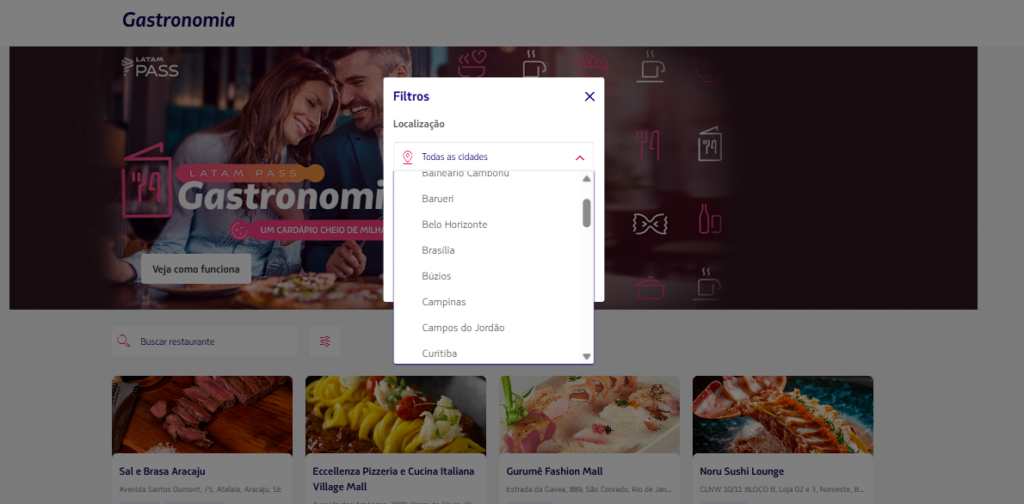Open the Noru Sushi Lounge restaurant link

741,471
